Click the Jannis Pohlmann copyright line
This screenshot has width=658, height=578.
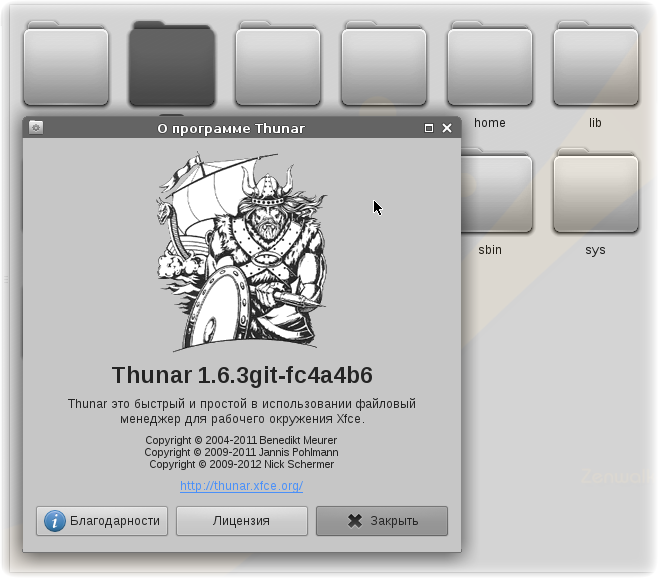(x=241, y=452)
